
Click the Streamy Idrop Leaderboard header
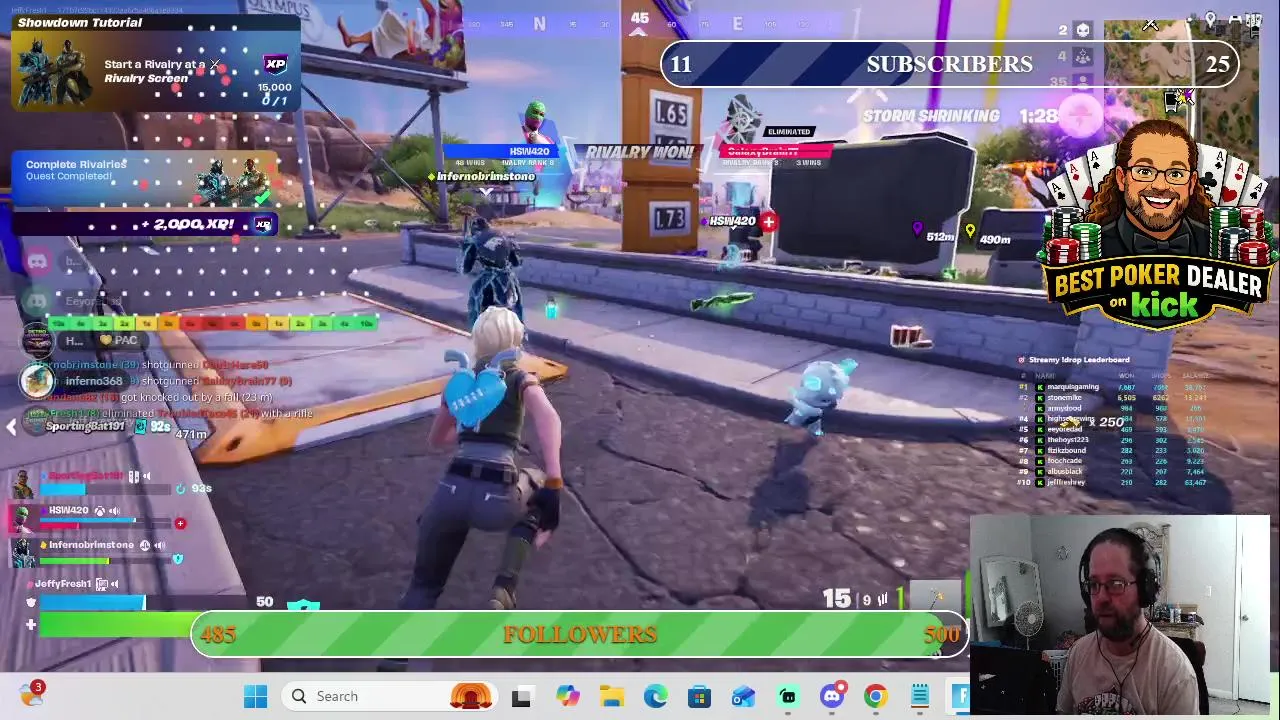pos(1079,360)
